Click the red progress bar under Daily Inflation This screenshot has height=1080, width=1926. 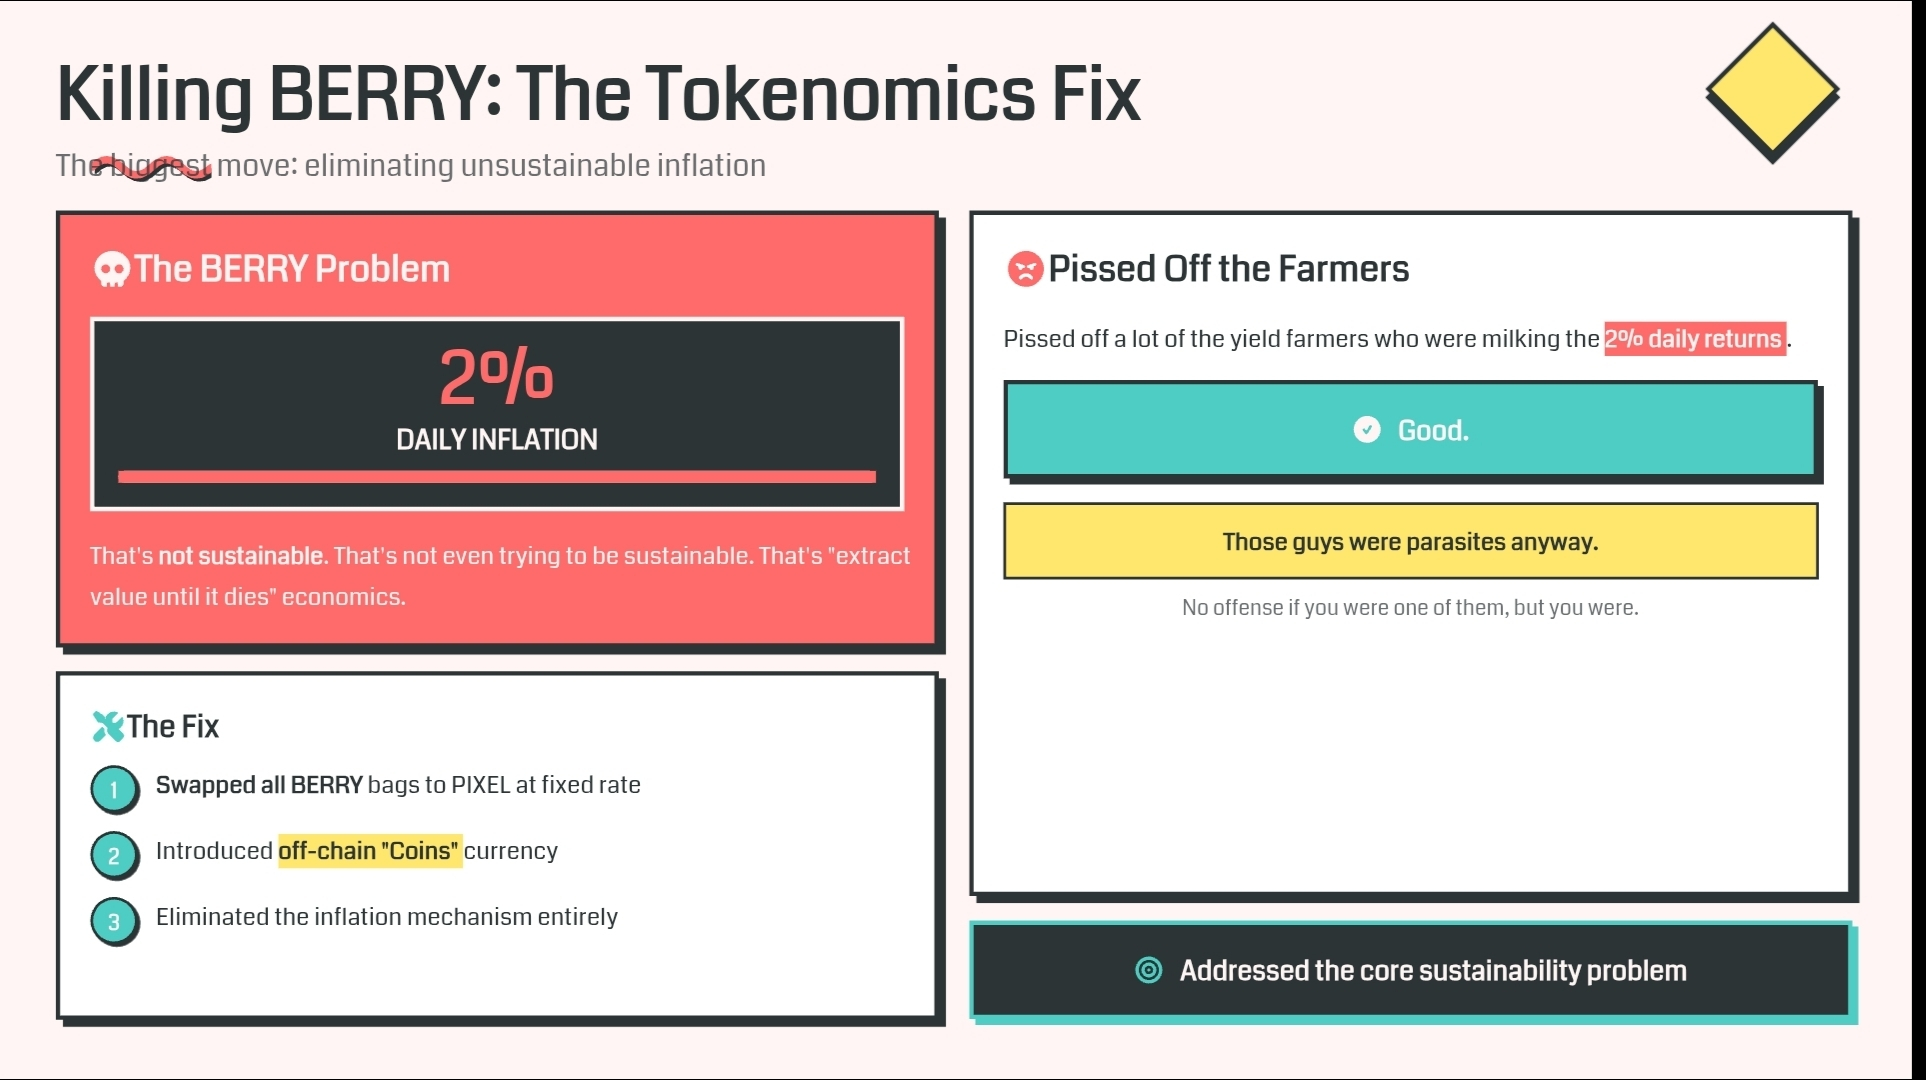(496, 477)
